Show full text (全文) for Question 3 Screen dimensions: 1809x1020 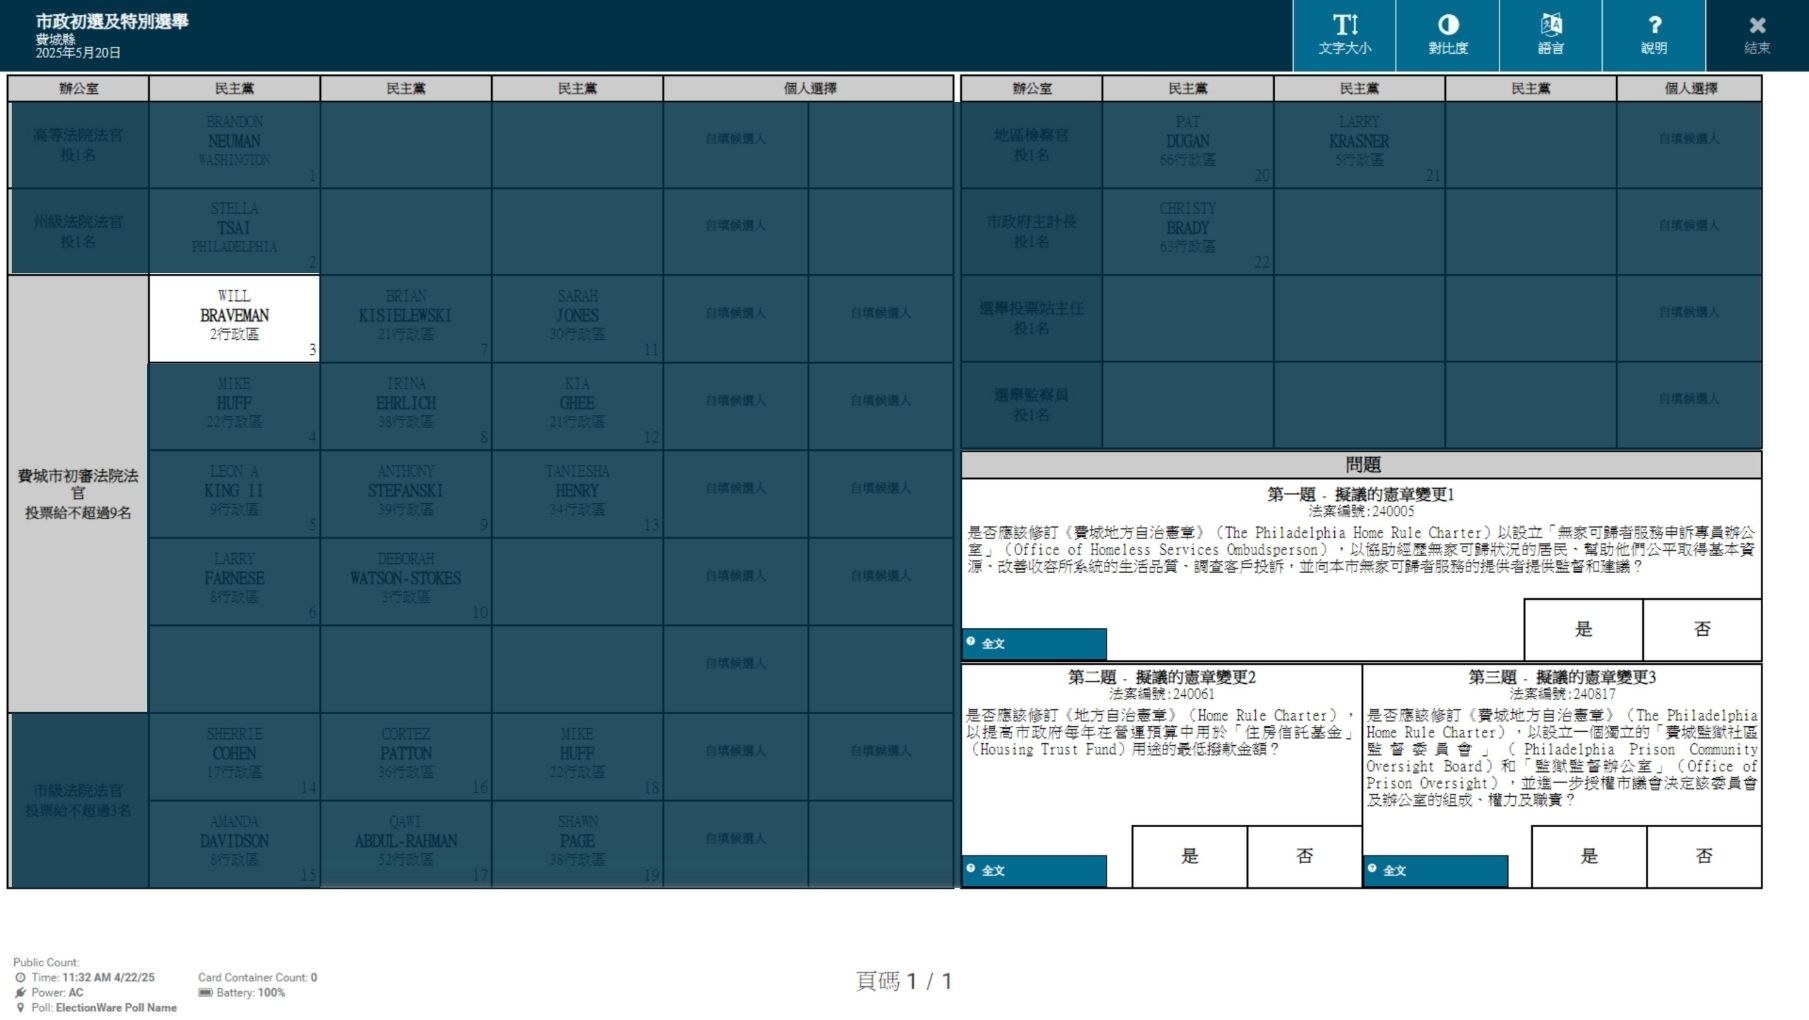coord(1435,870)
